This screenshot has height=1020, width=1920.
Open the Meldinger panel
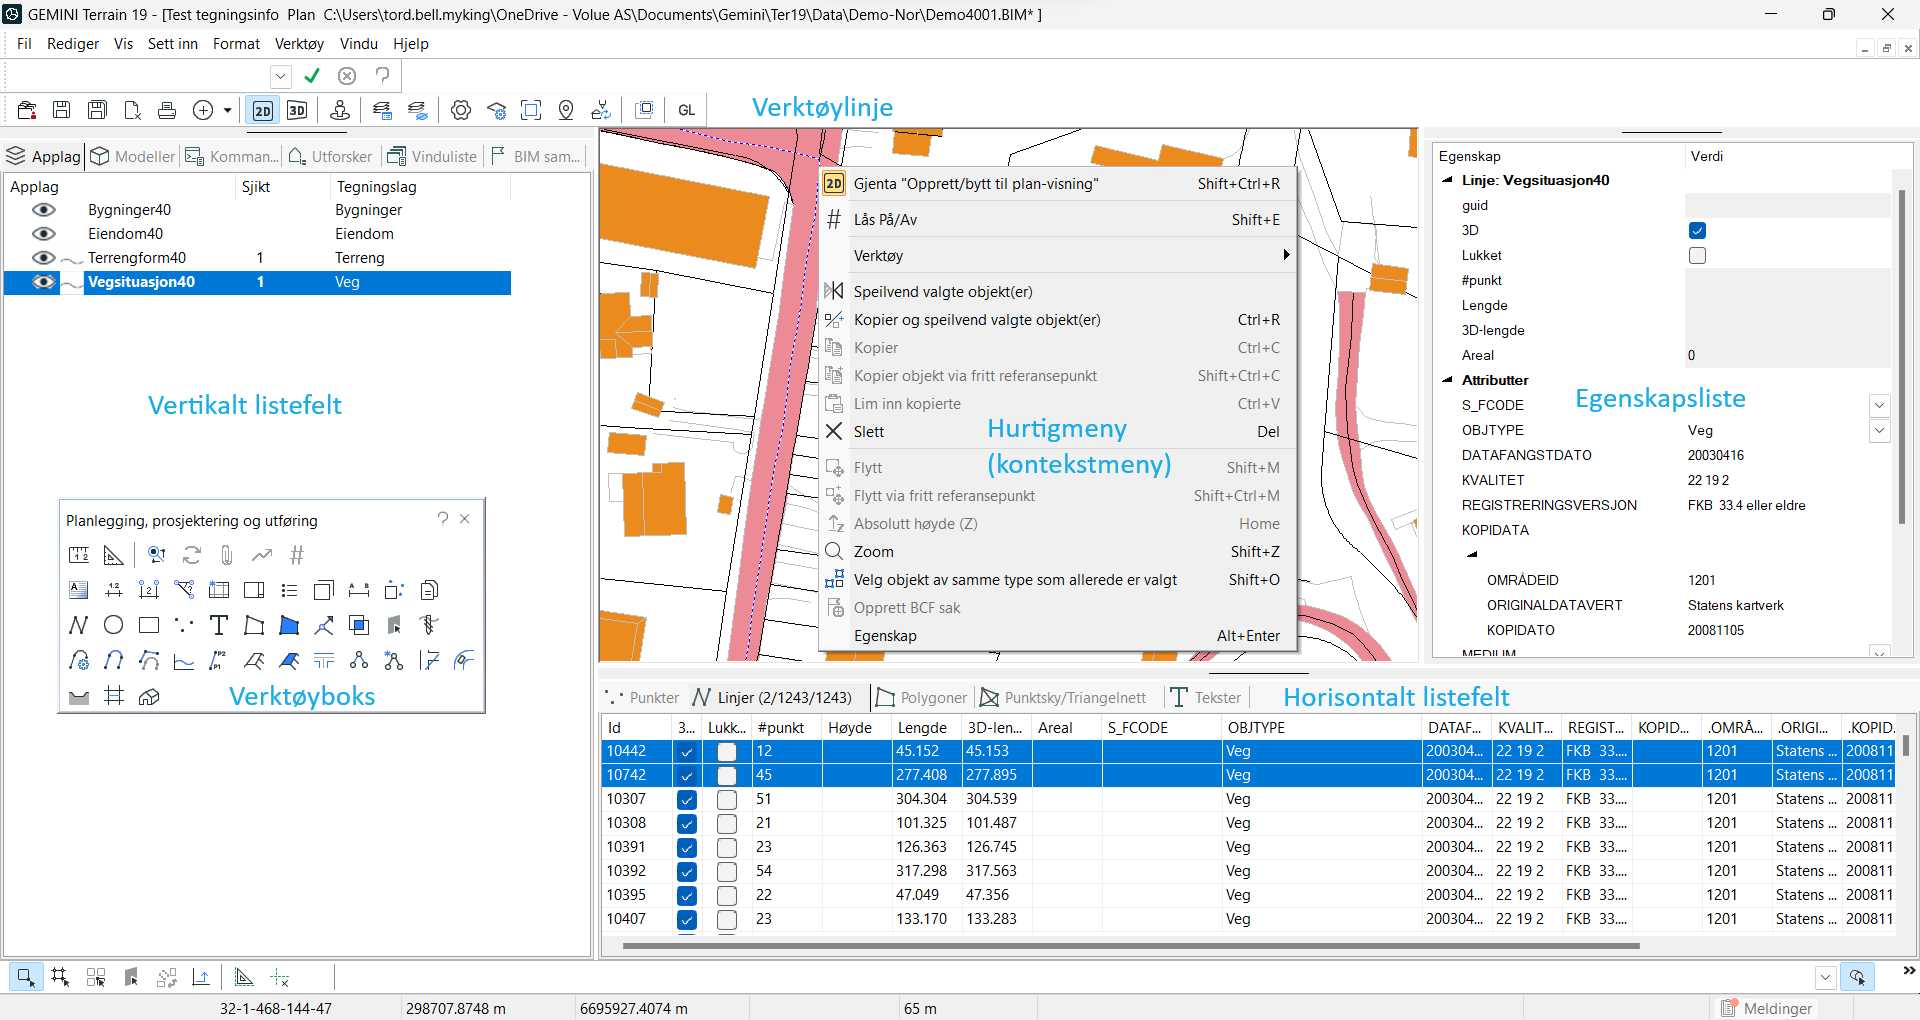coord(1766,1008)
